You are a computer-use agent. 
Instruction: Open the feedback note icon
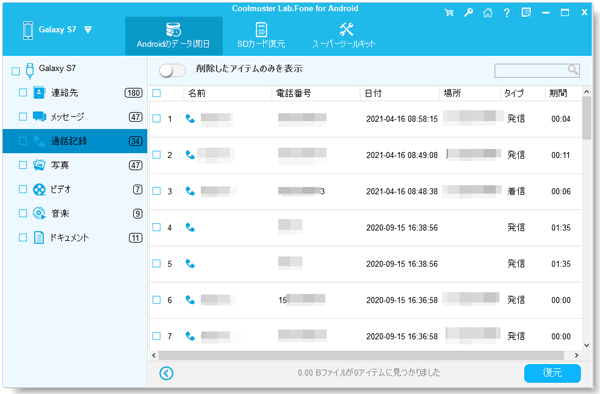click(x=526, y=13)
